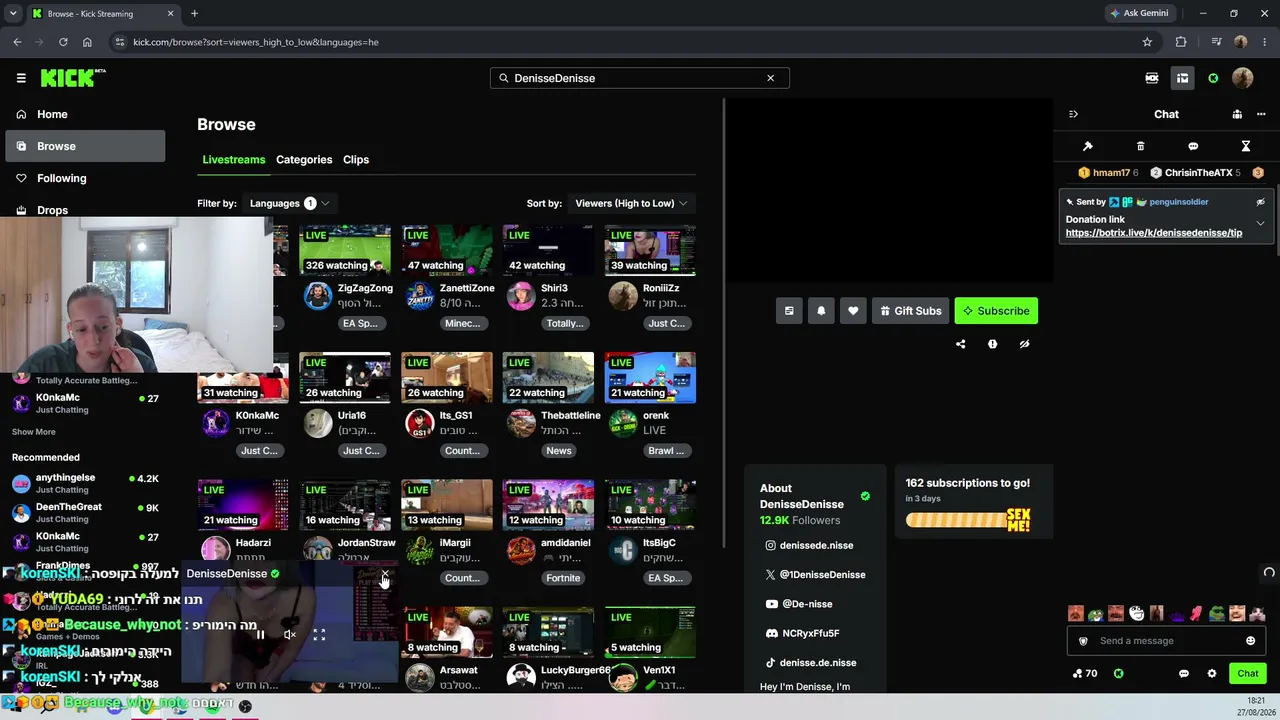Click the speech bubble chat mode icon
Screen dimensions: 1280x720
tap(1193, 146)
